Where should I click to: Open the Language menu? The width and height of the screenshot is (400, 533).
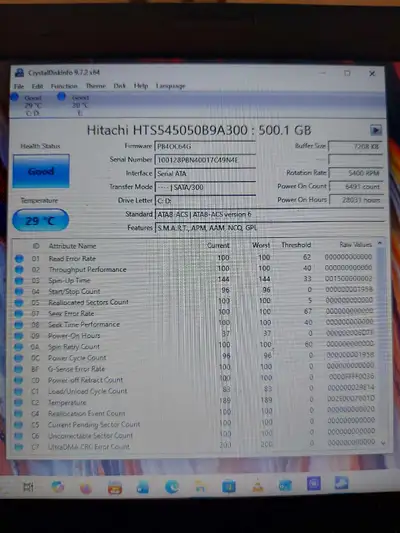(x=171, y=86)
